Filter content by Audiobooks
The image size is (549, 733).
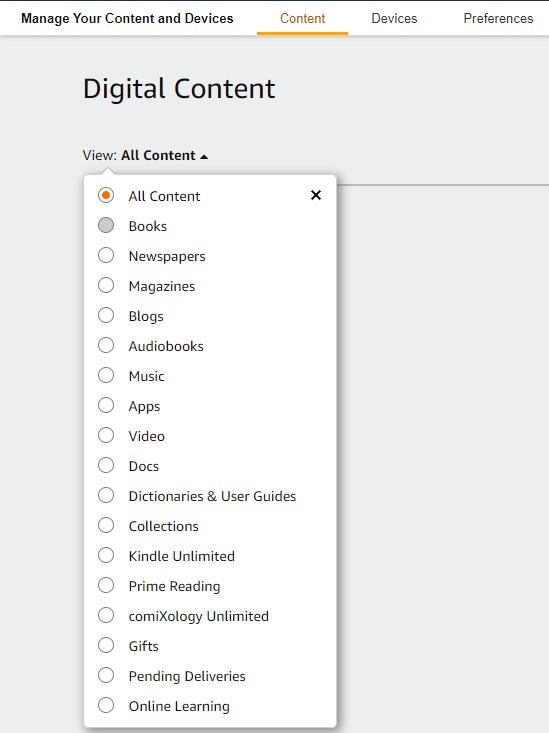[x=106, y=345]
